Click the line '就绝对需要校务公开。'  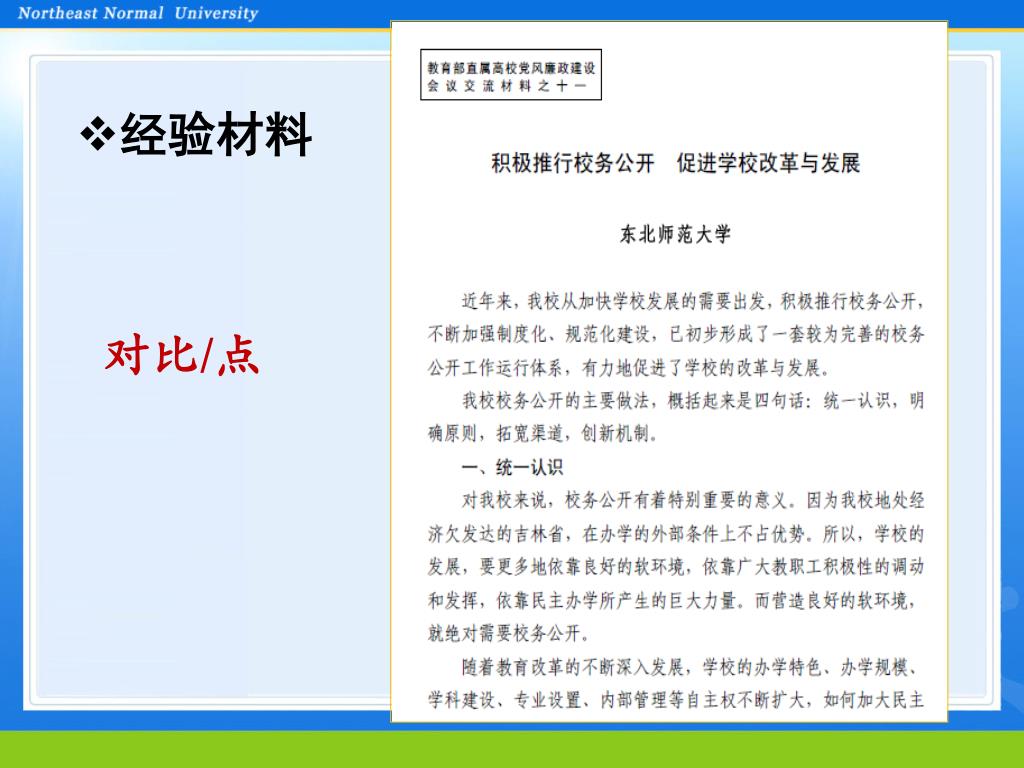coord(510,632)
